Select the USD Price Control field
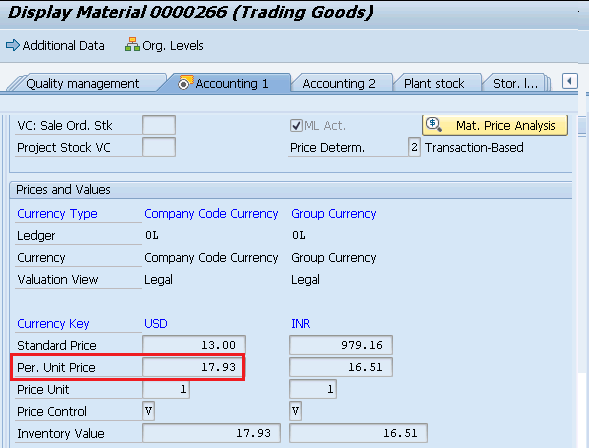 point(148,411)
